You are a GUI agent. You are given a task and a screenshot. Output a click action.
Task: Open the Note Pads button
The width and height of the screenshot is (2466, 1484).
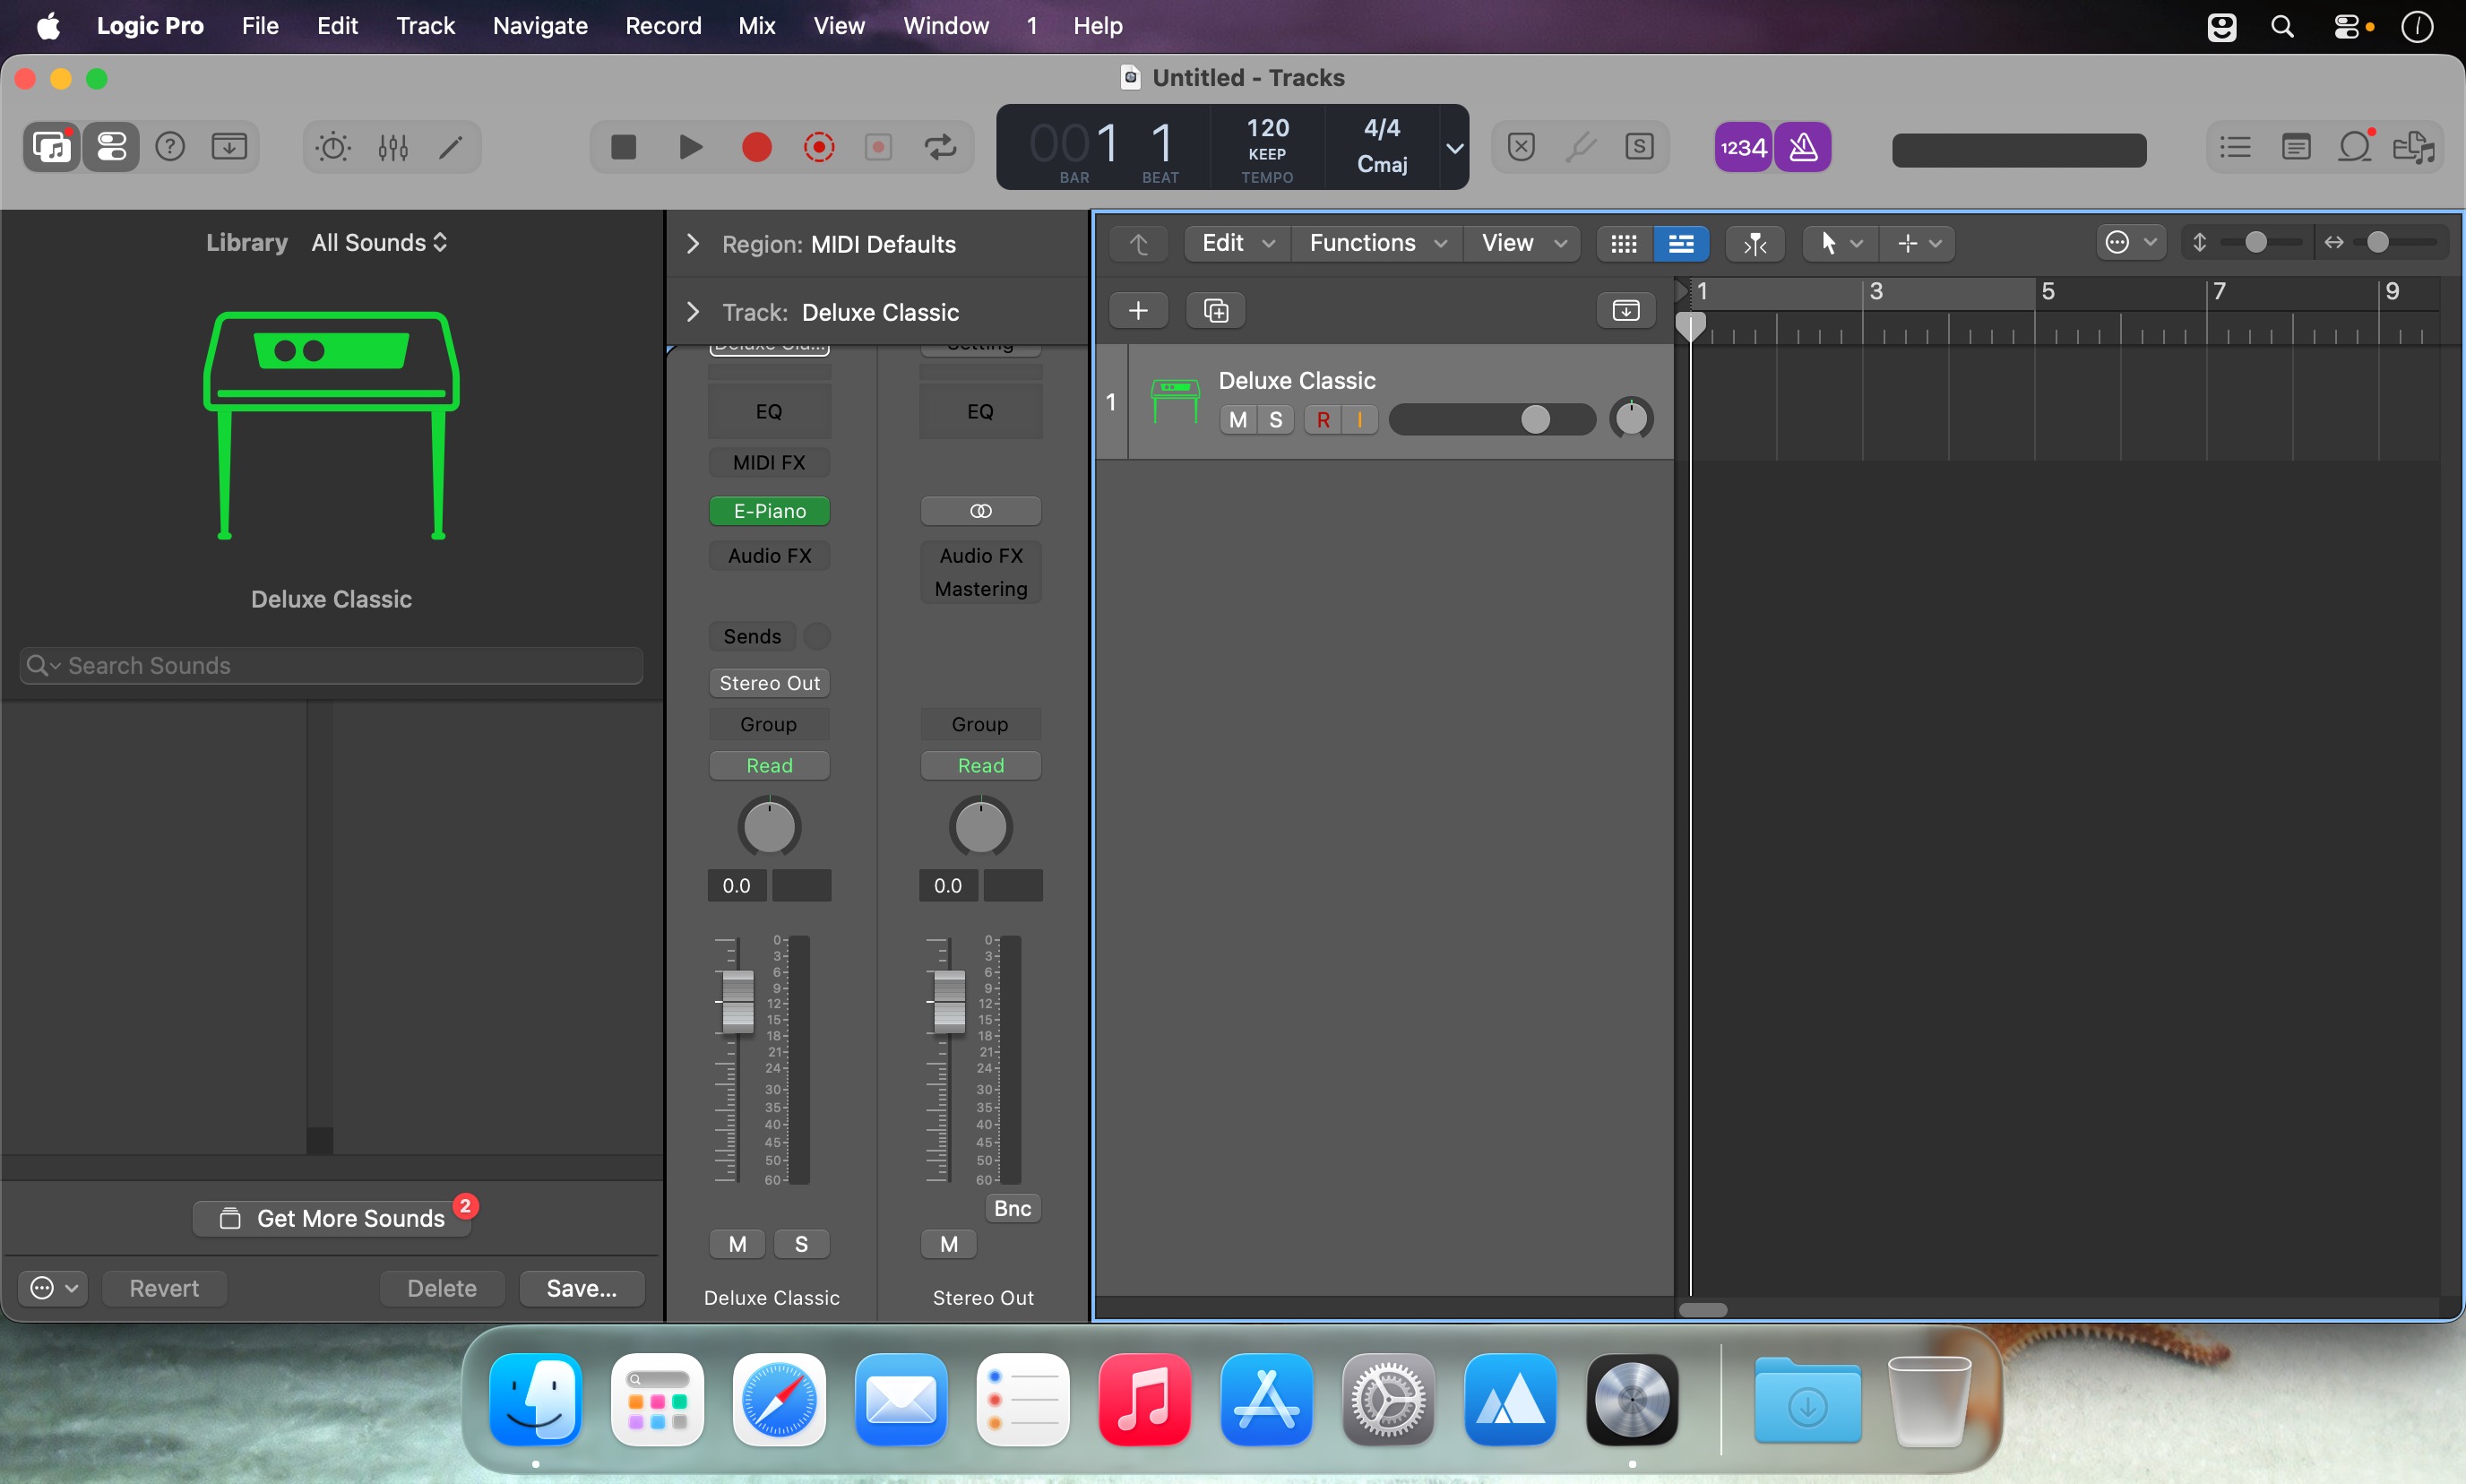click(x=2296, y=148)
